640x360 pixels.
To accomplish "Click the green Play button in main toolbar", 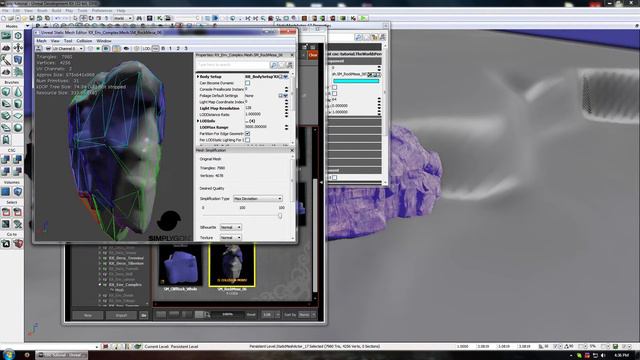I will 363,18.
